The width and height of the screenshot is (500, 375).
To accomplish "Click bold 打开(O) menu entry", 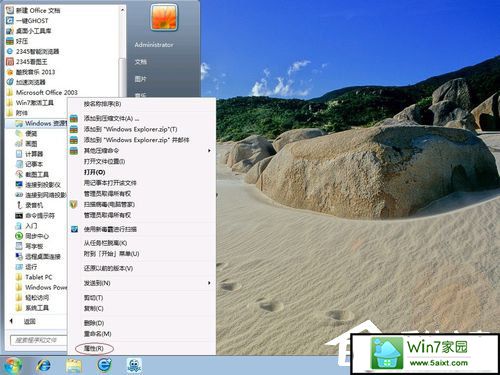I will point(94,172).
